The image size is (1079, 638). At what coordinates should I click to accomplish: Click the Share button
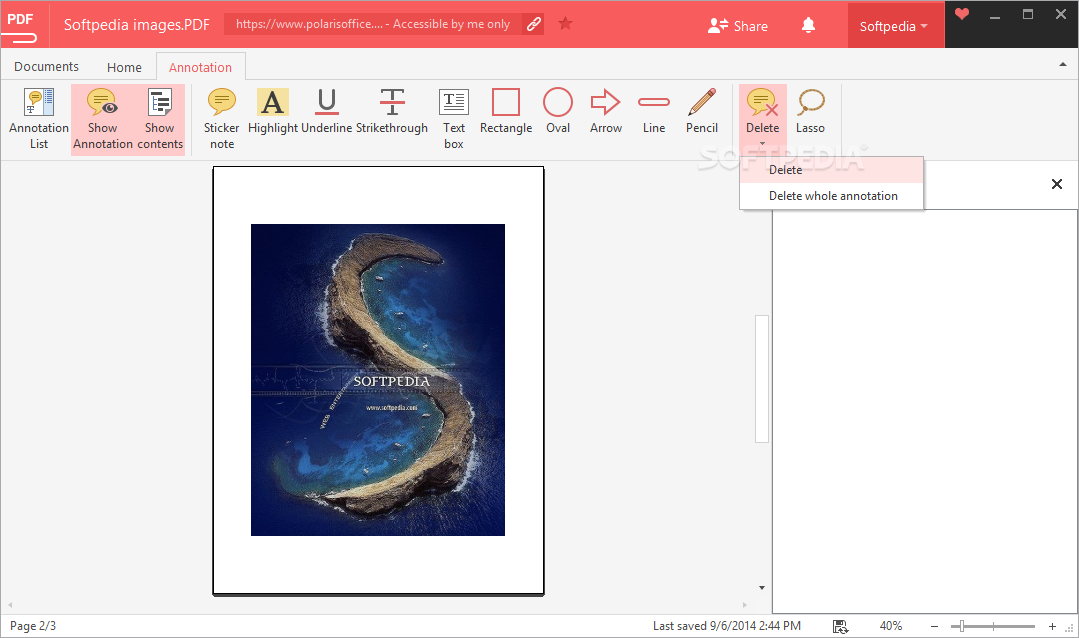click(738, 26)
